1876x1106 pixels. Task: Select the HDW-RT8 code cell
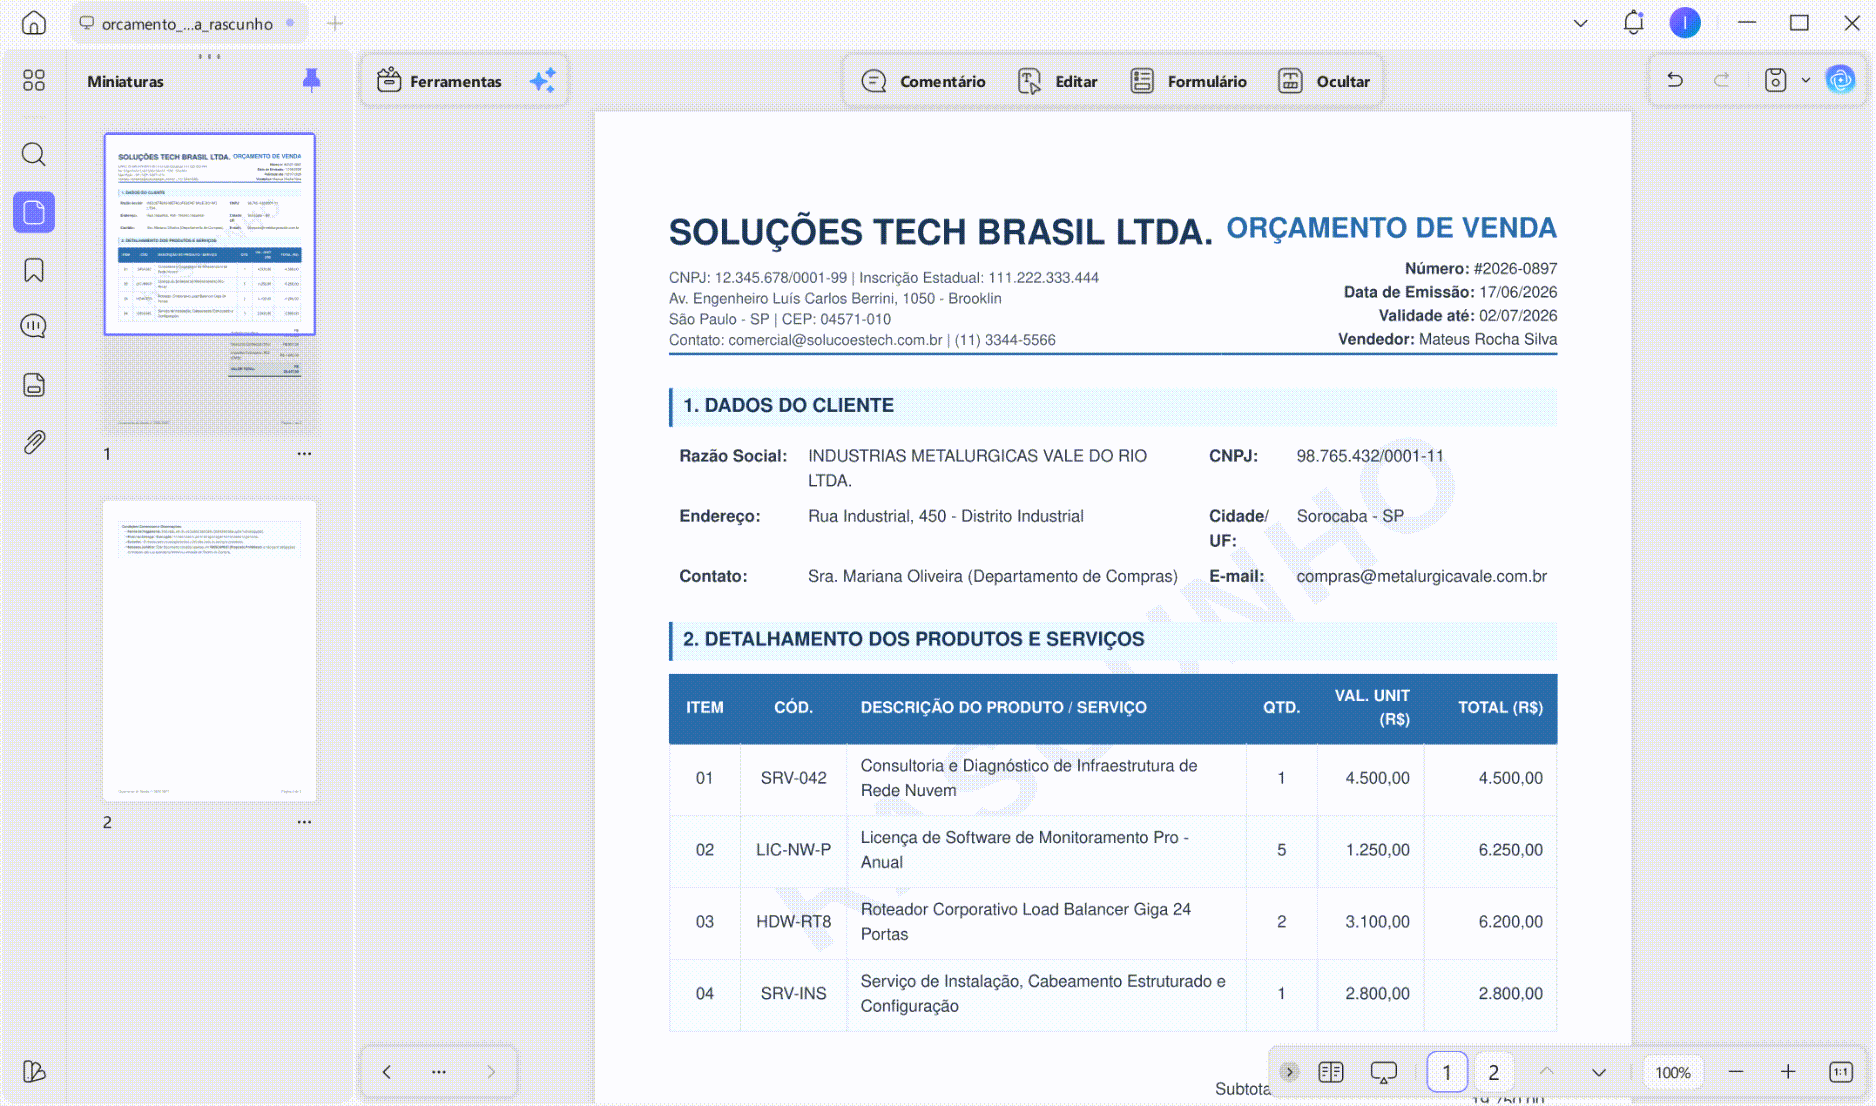[x=793, y=922]
